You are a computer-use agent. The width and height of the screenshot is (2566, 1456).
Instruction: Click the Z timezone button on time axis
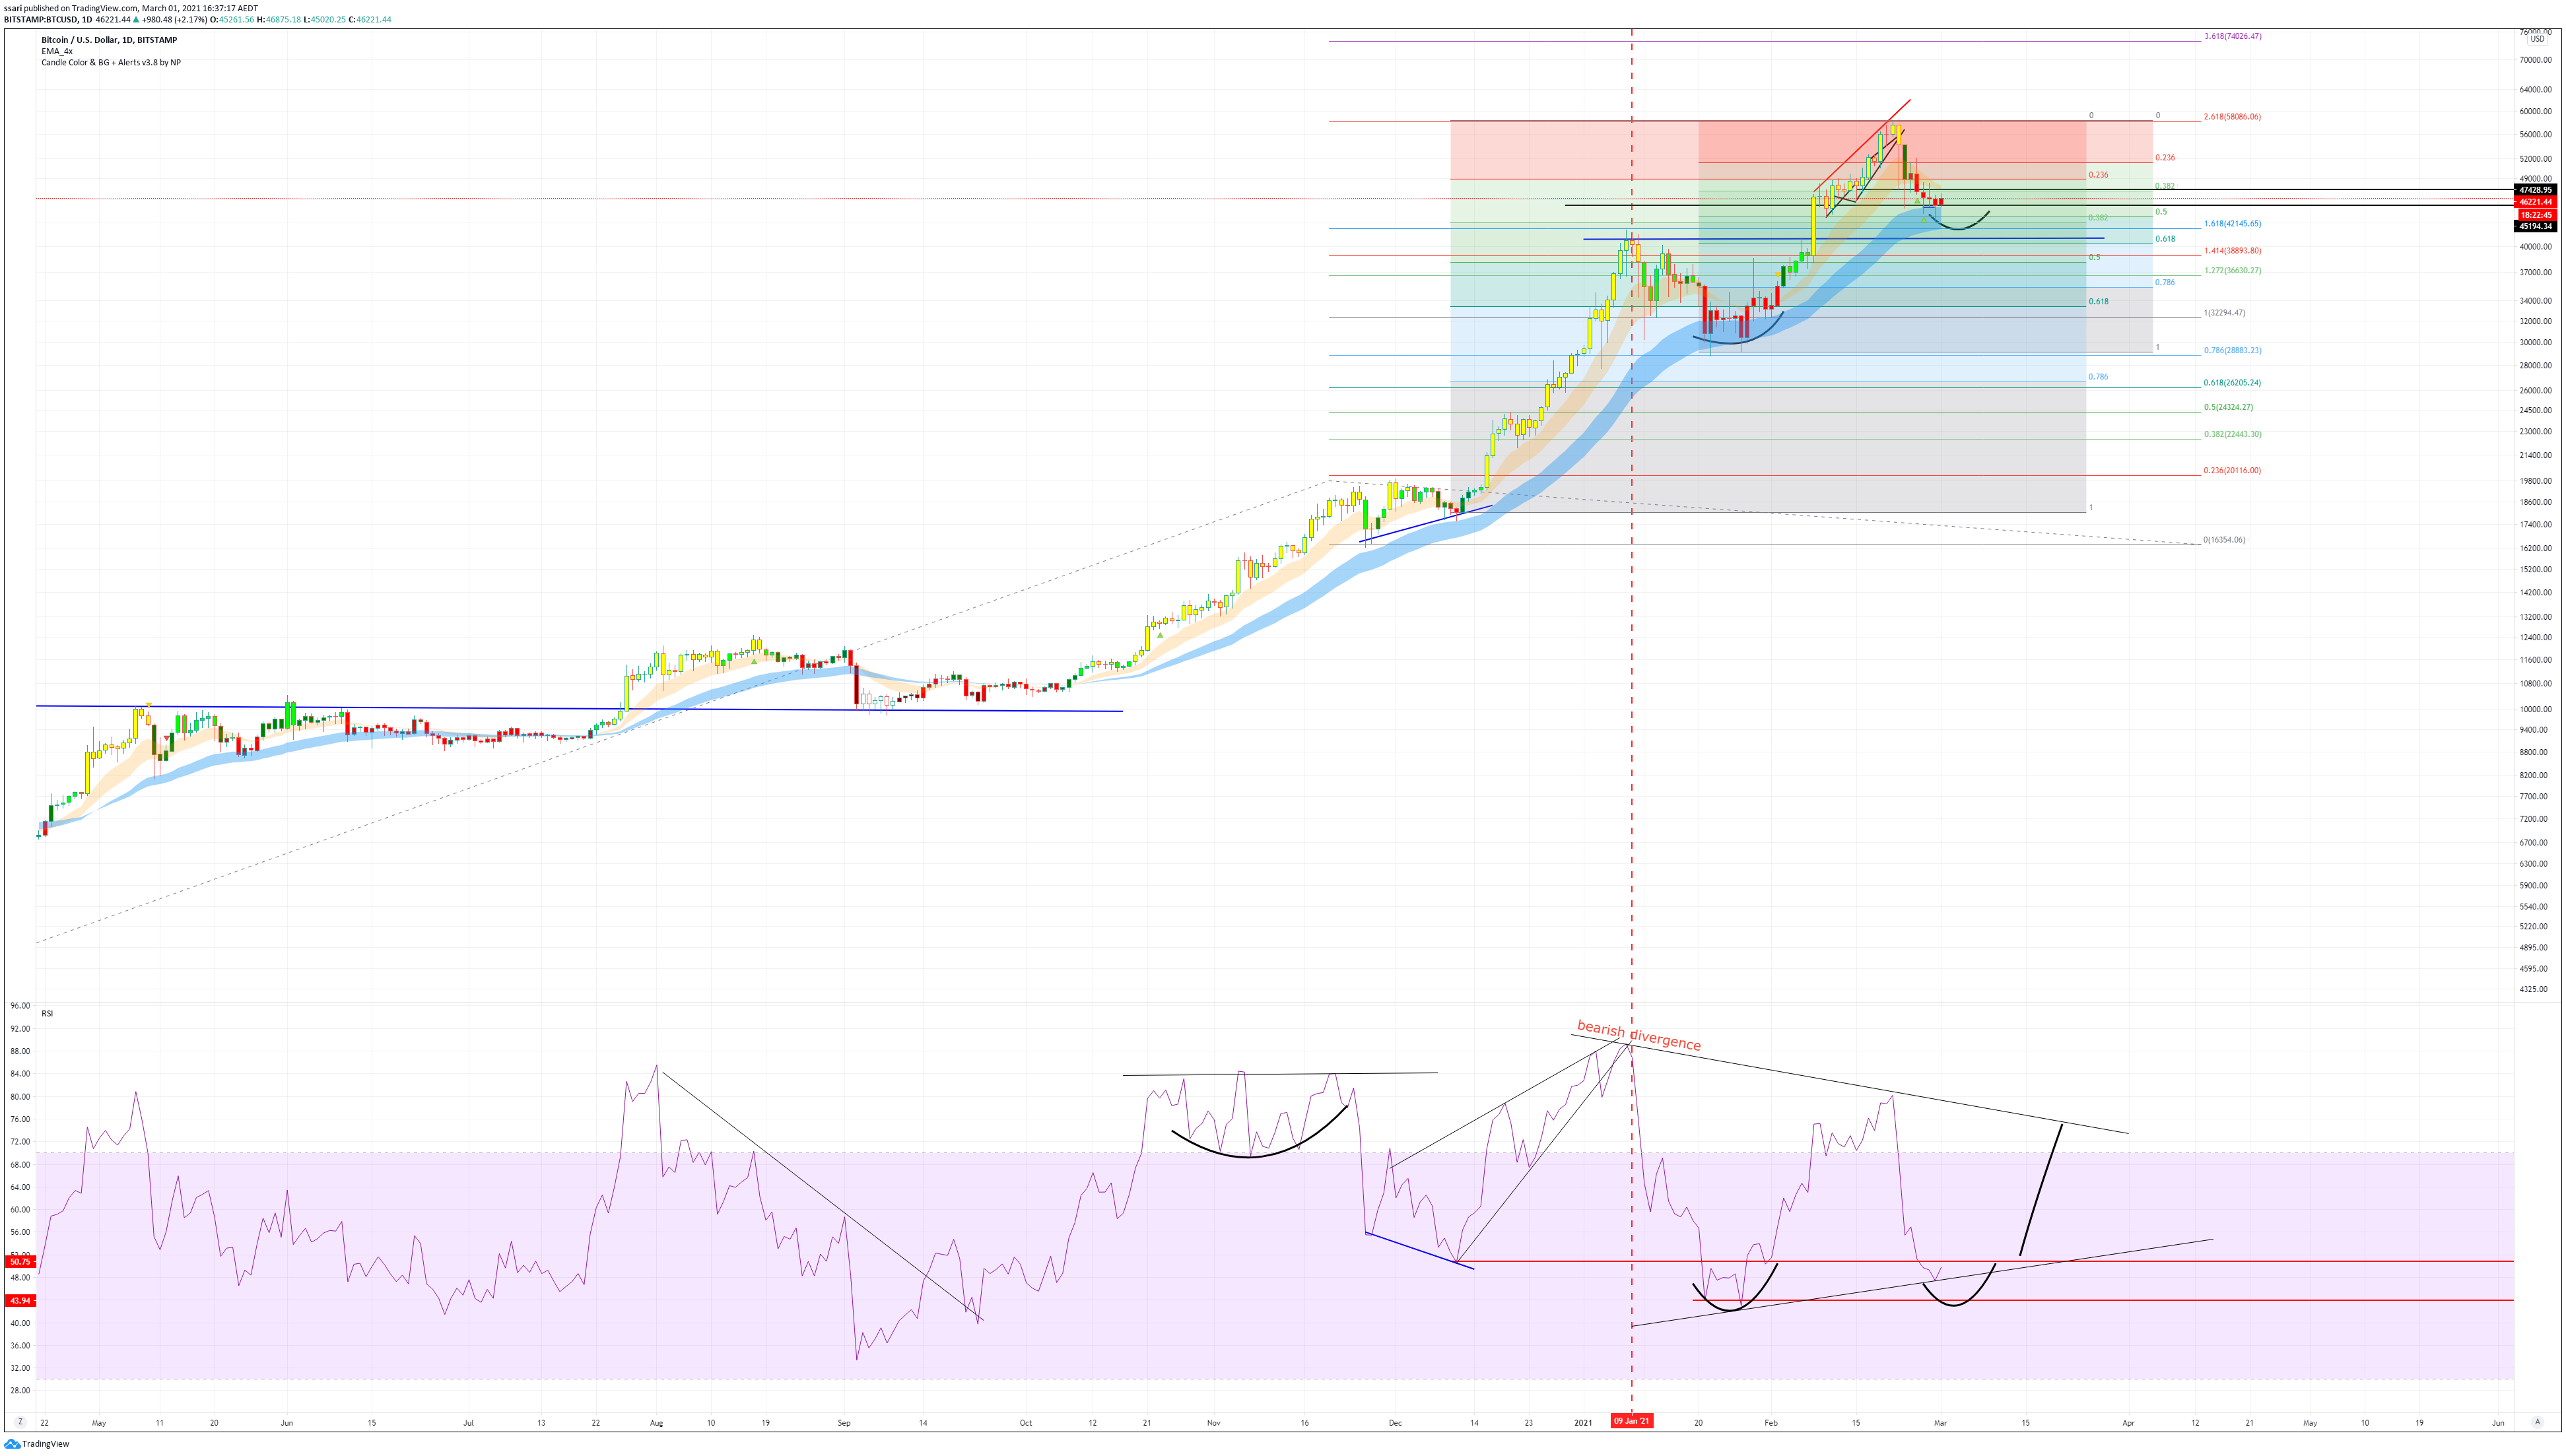click(20, 1421)
